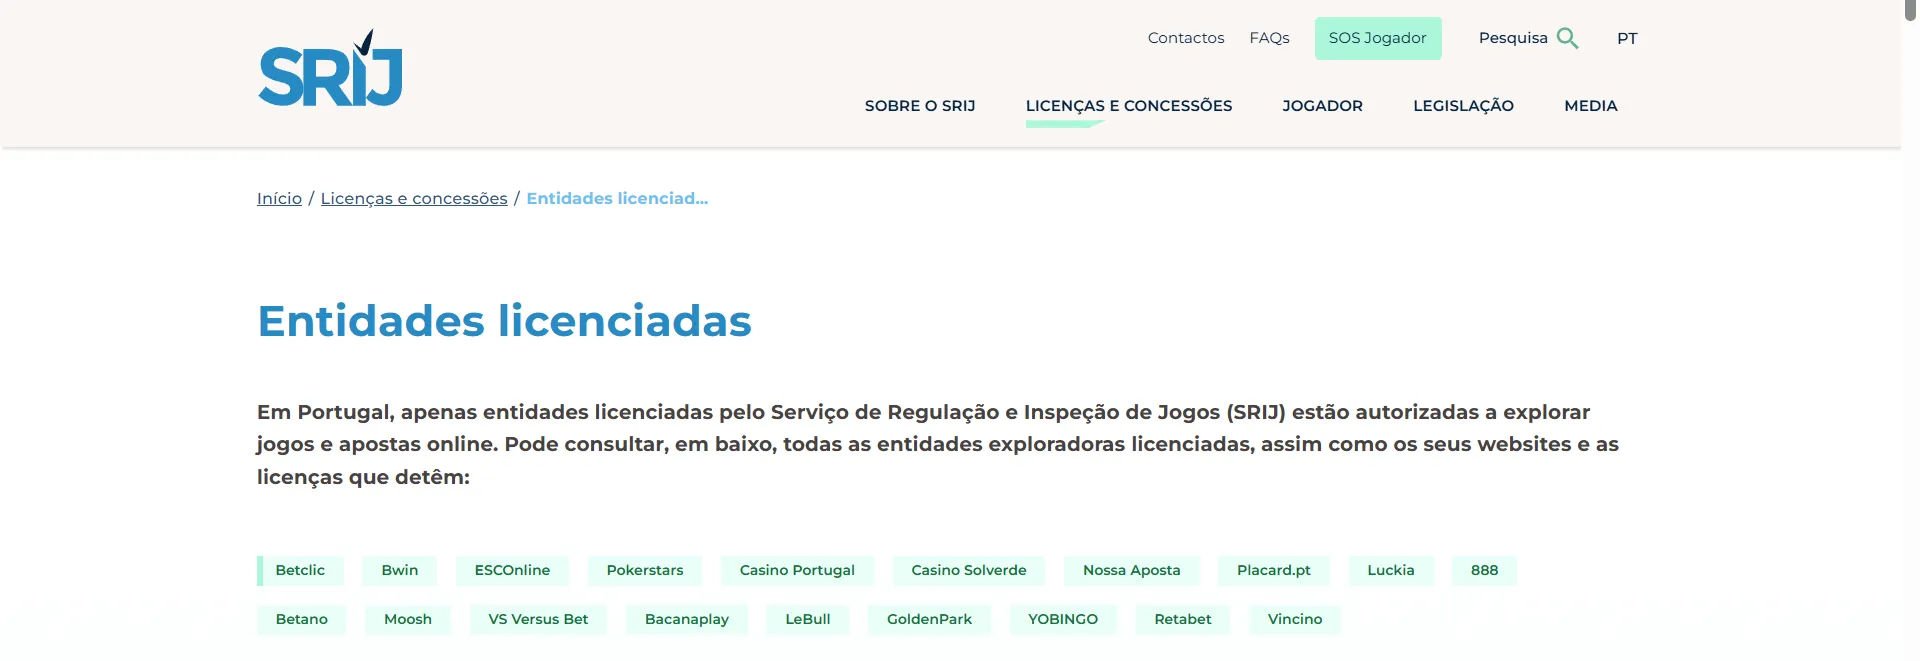This screenshot has height=661, width=1920.
Task: Select the VS Versus Bet tab
Action: [x=538, y=619]
